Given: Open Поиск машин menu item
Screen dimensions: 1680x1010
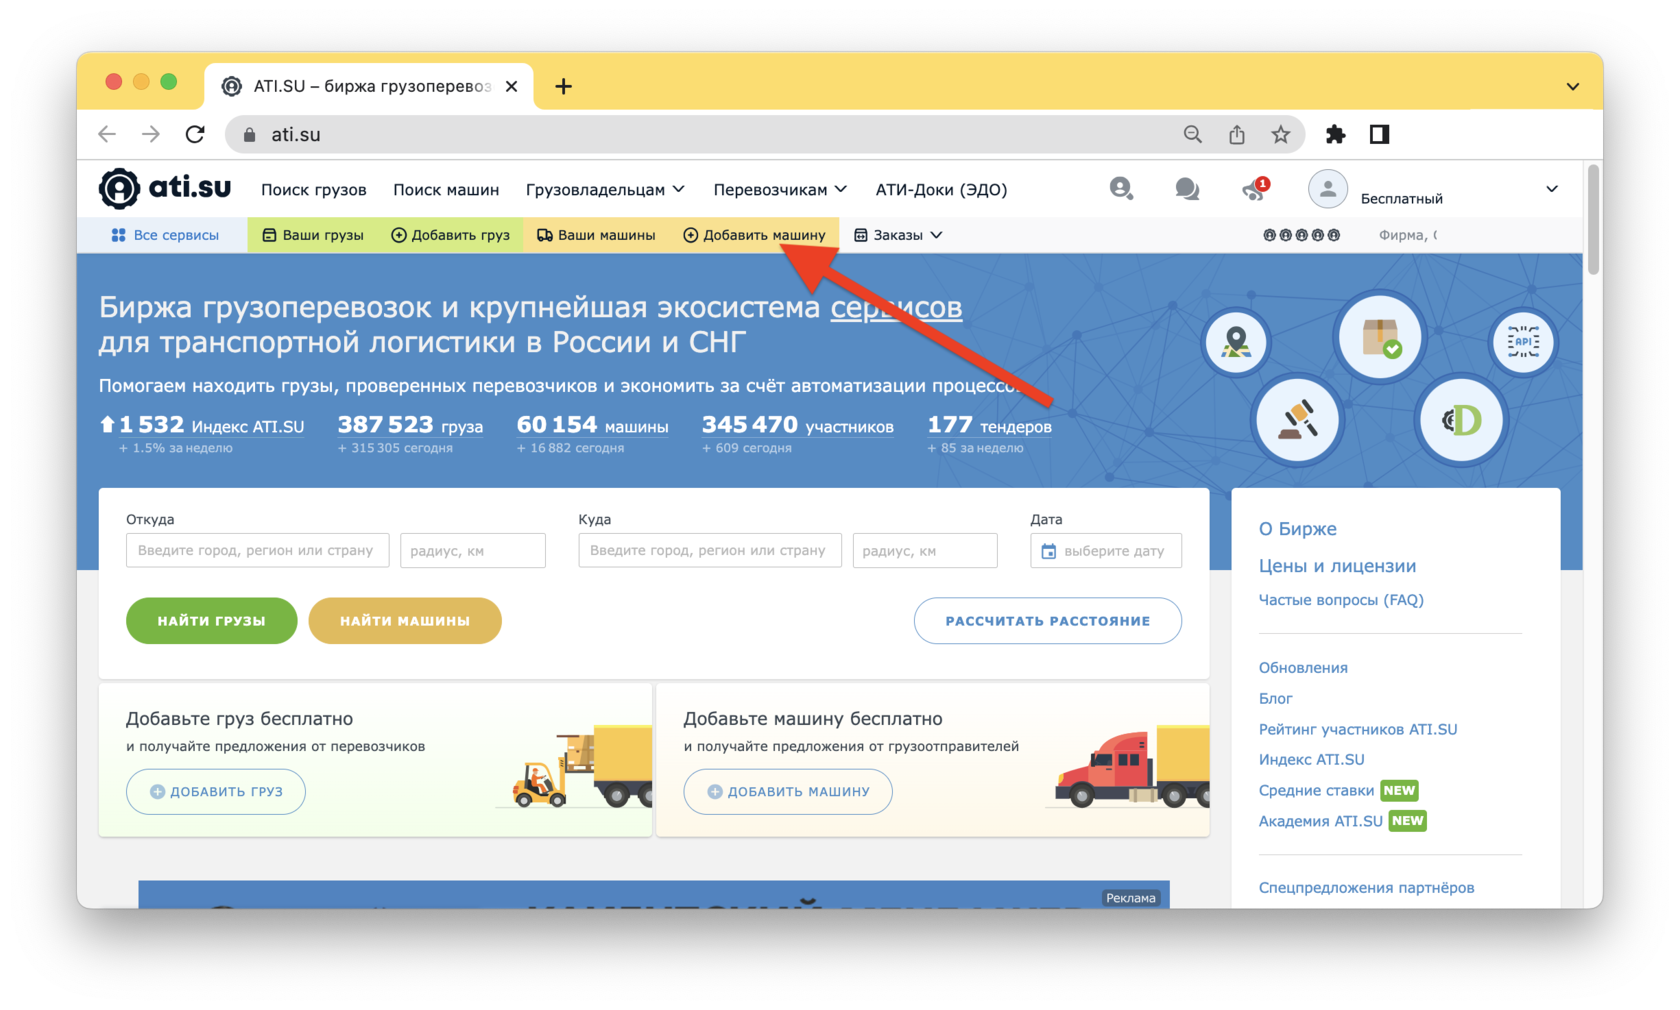Looking at the screenshot, I should point(446,189).
